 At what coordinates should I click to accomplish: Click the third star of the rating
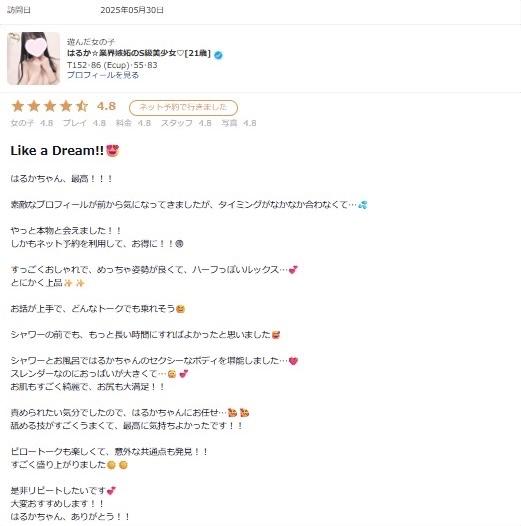(50, 106)
